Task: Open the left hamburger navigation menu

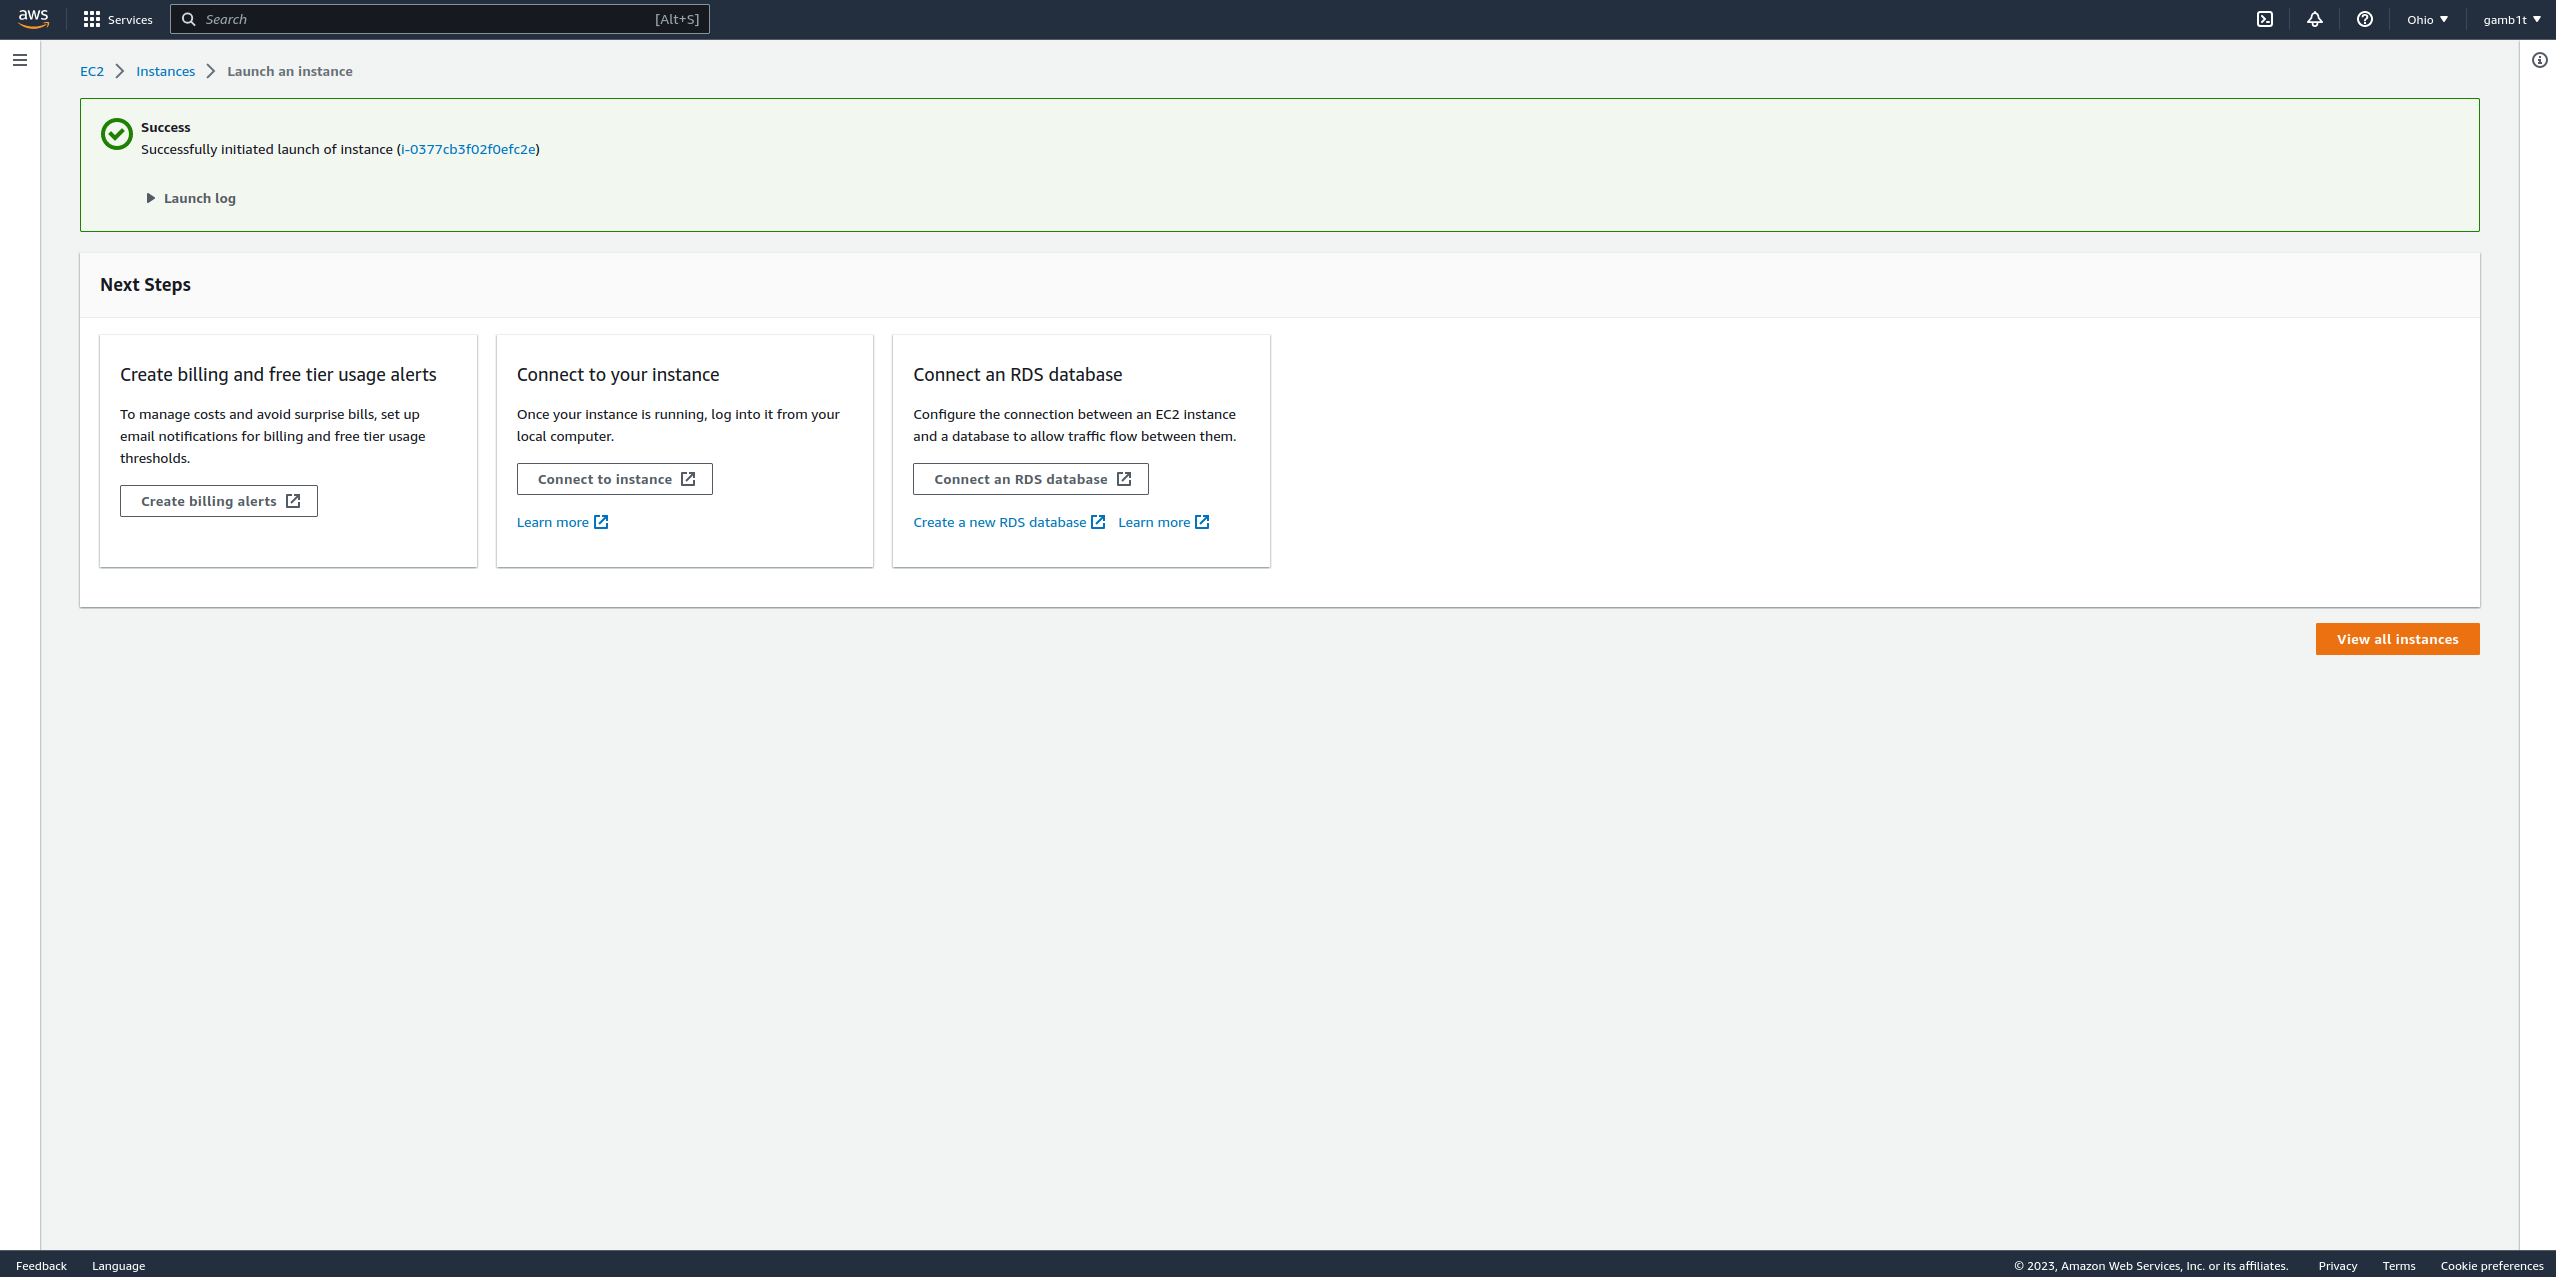Action: [x=20, y=60]
